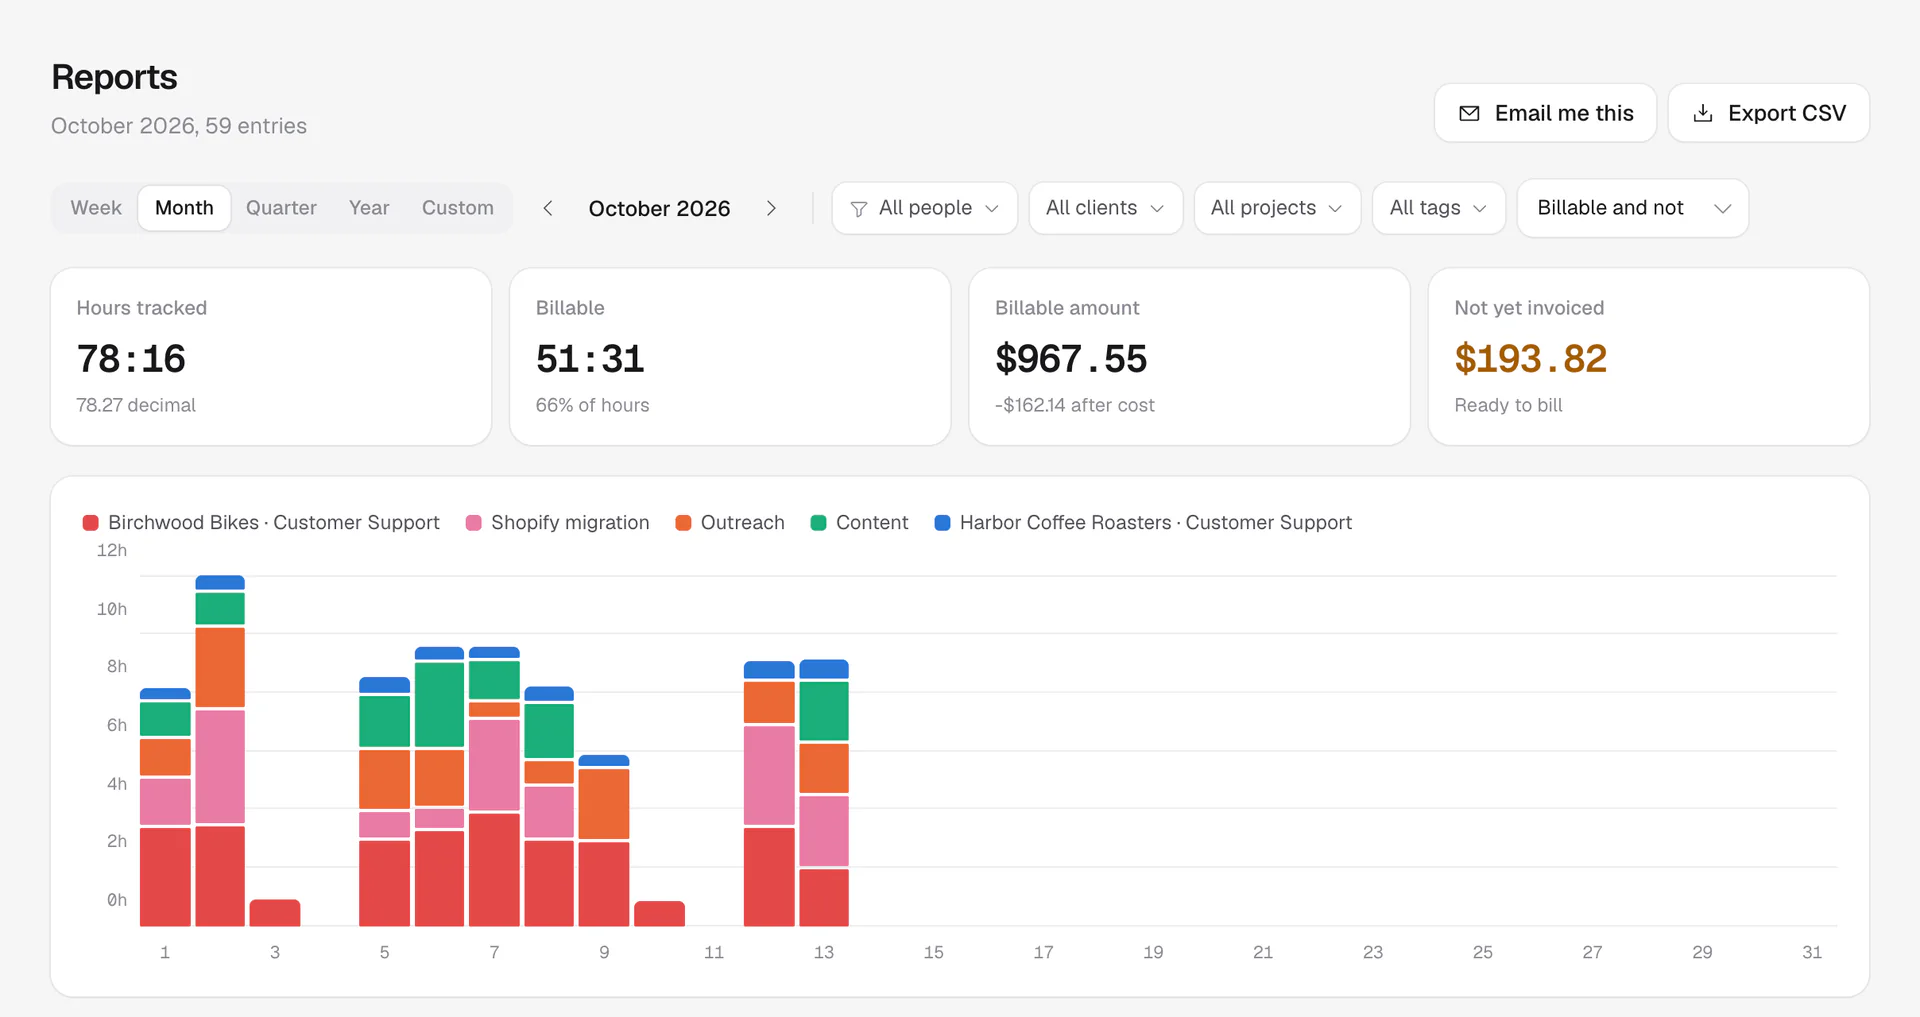Click the Ready to bill subtext
1920x1017 pixels.
tap(1509, 405)
